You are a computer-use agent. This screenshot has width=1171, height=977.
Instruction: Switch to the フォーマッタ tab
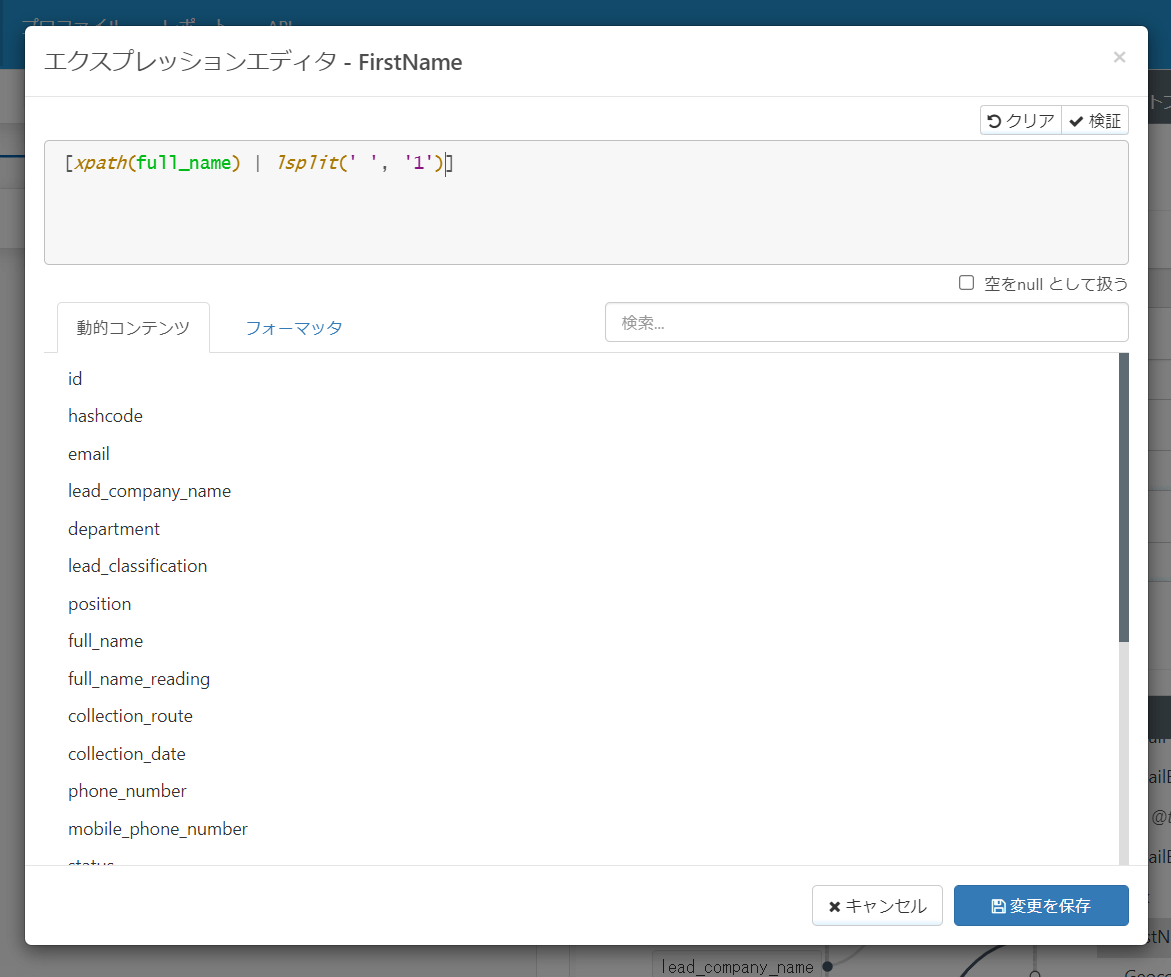click(294, 328)
